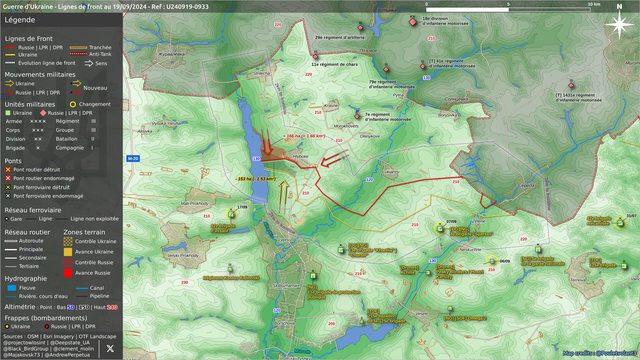Viewport: 640px width, 360px height.
Task: Click the Map credits link
Action: point(599,353)
